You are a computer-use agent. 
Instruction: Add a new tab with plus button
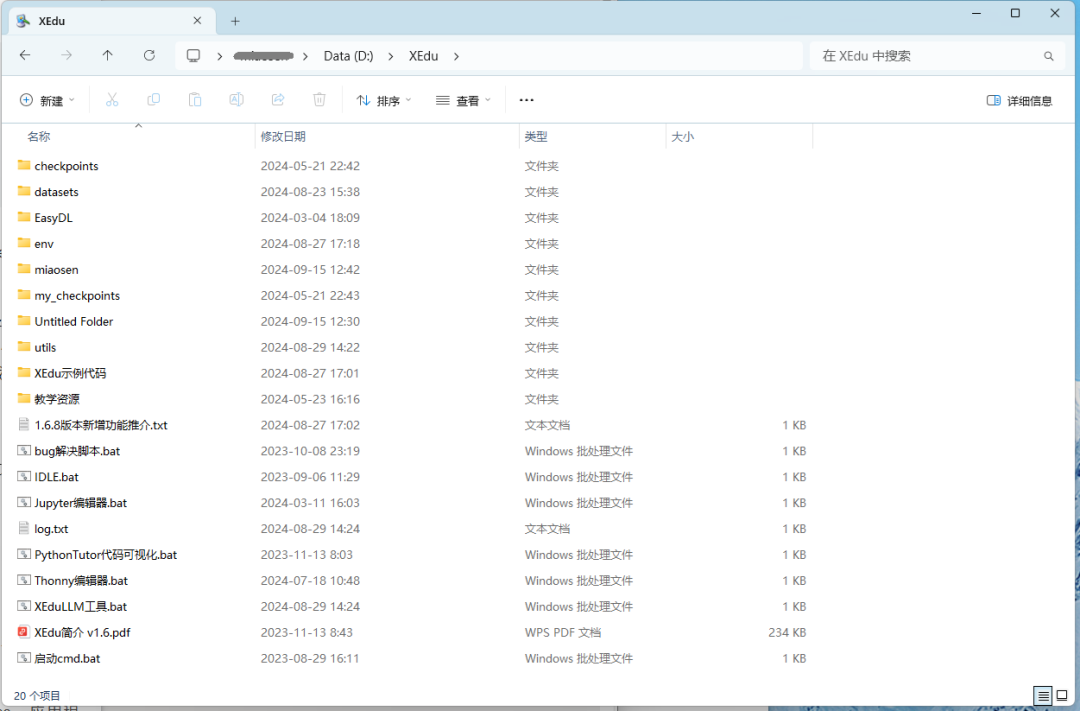pos(235,21)
